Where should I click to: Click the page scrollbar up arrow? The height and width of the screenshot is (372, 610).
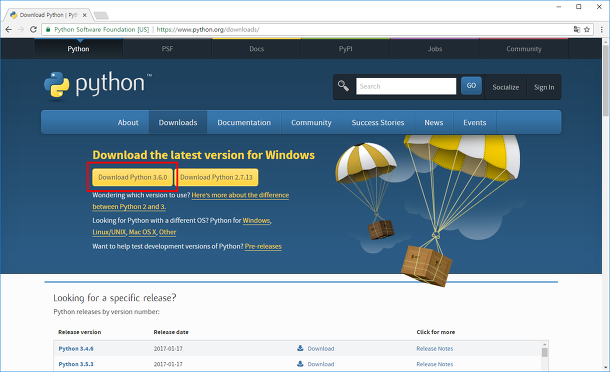[x=606, y=41]
